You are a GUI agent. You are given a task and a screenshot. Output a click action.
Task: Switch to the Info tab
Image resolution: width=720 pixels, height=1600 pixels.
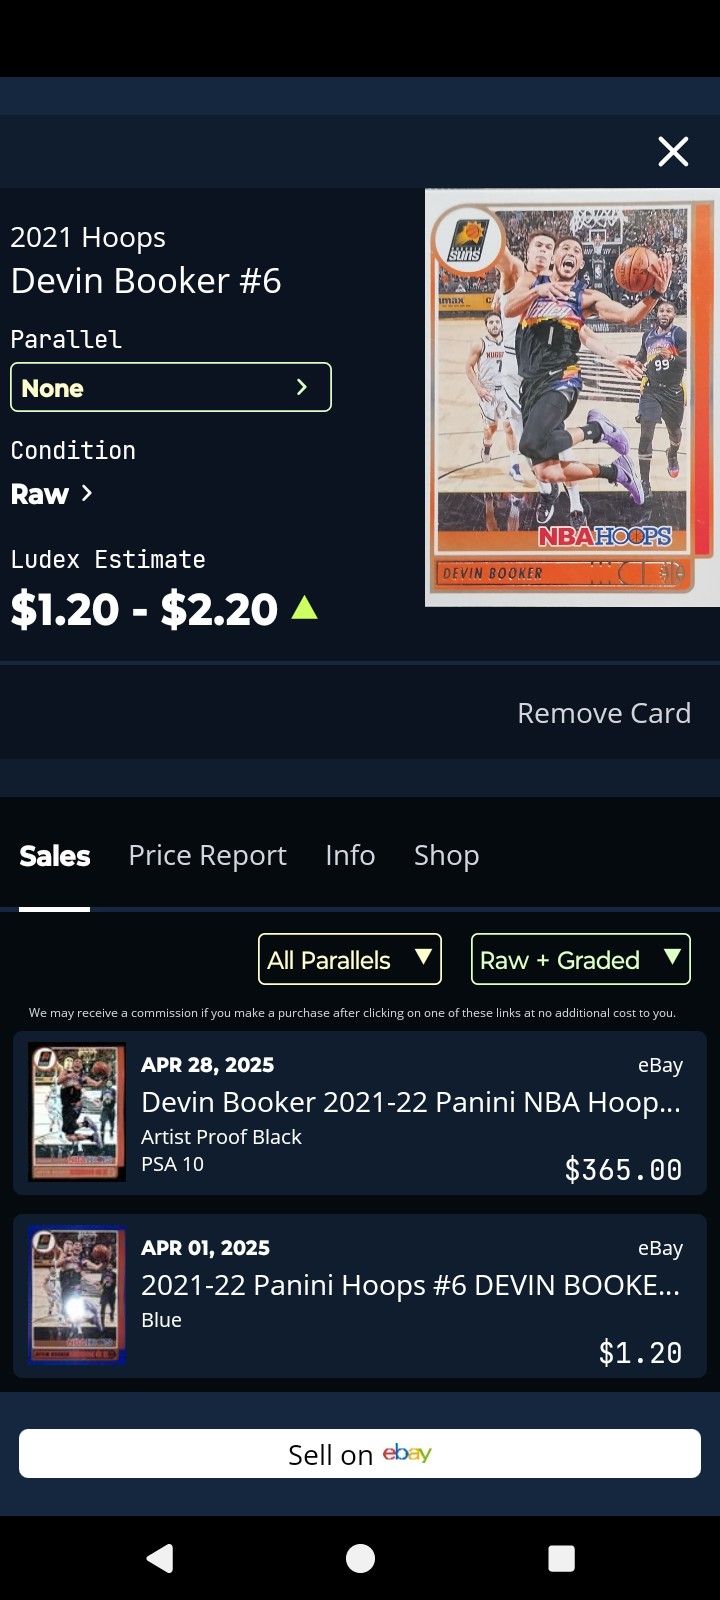click(350, 855)
